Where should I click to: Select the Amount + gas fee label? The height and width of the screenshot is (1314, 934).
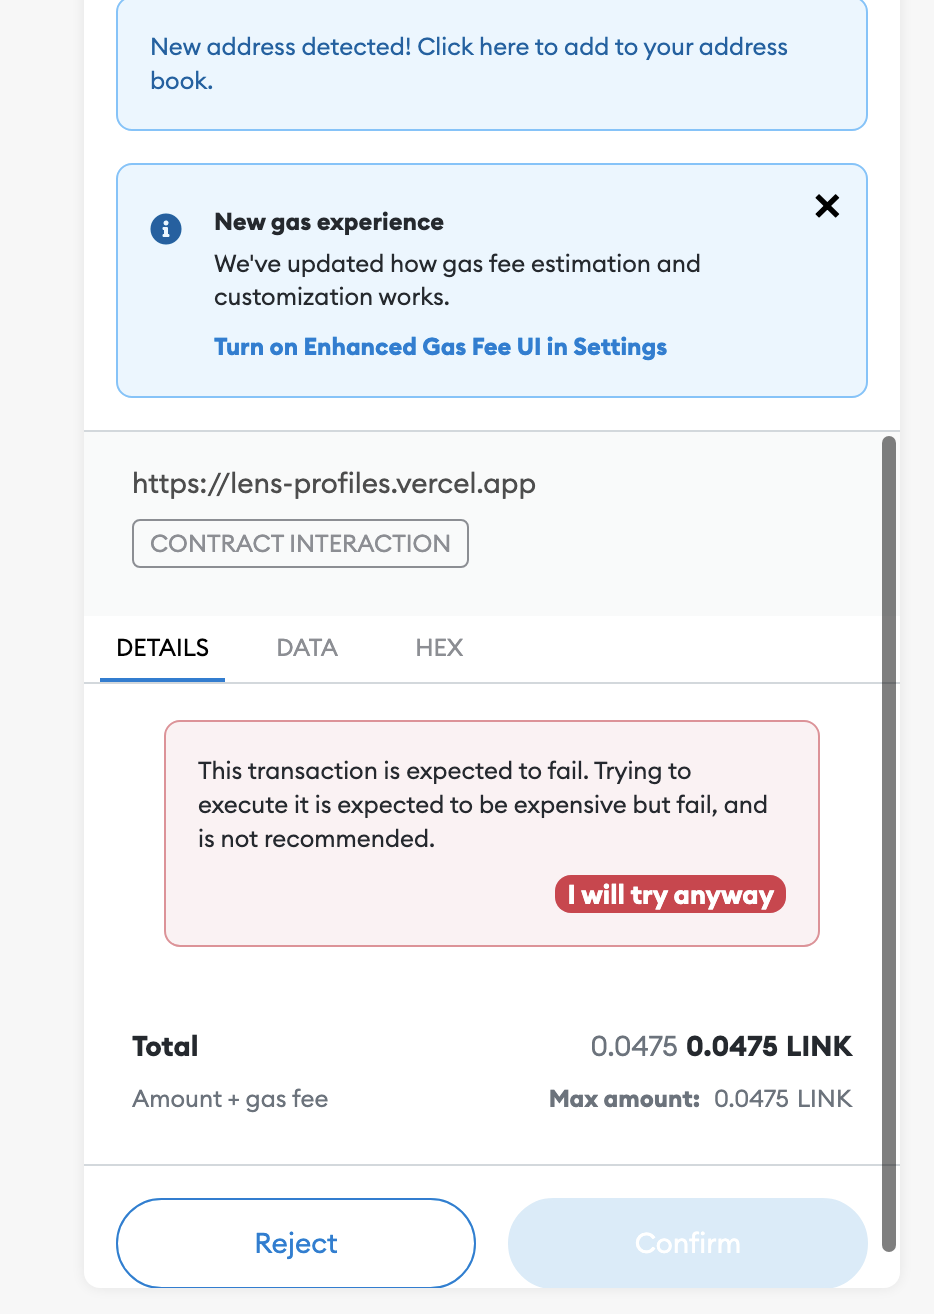(229, 1098)
